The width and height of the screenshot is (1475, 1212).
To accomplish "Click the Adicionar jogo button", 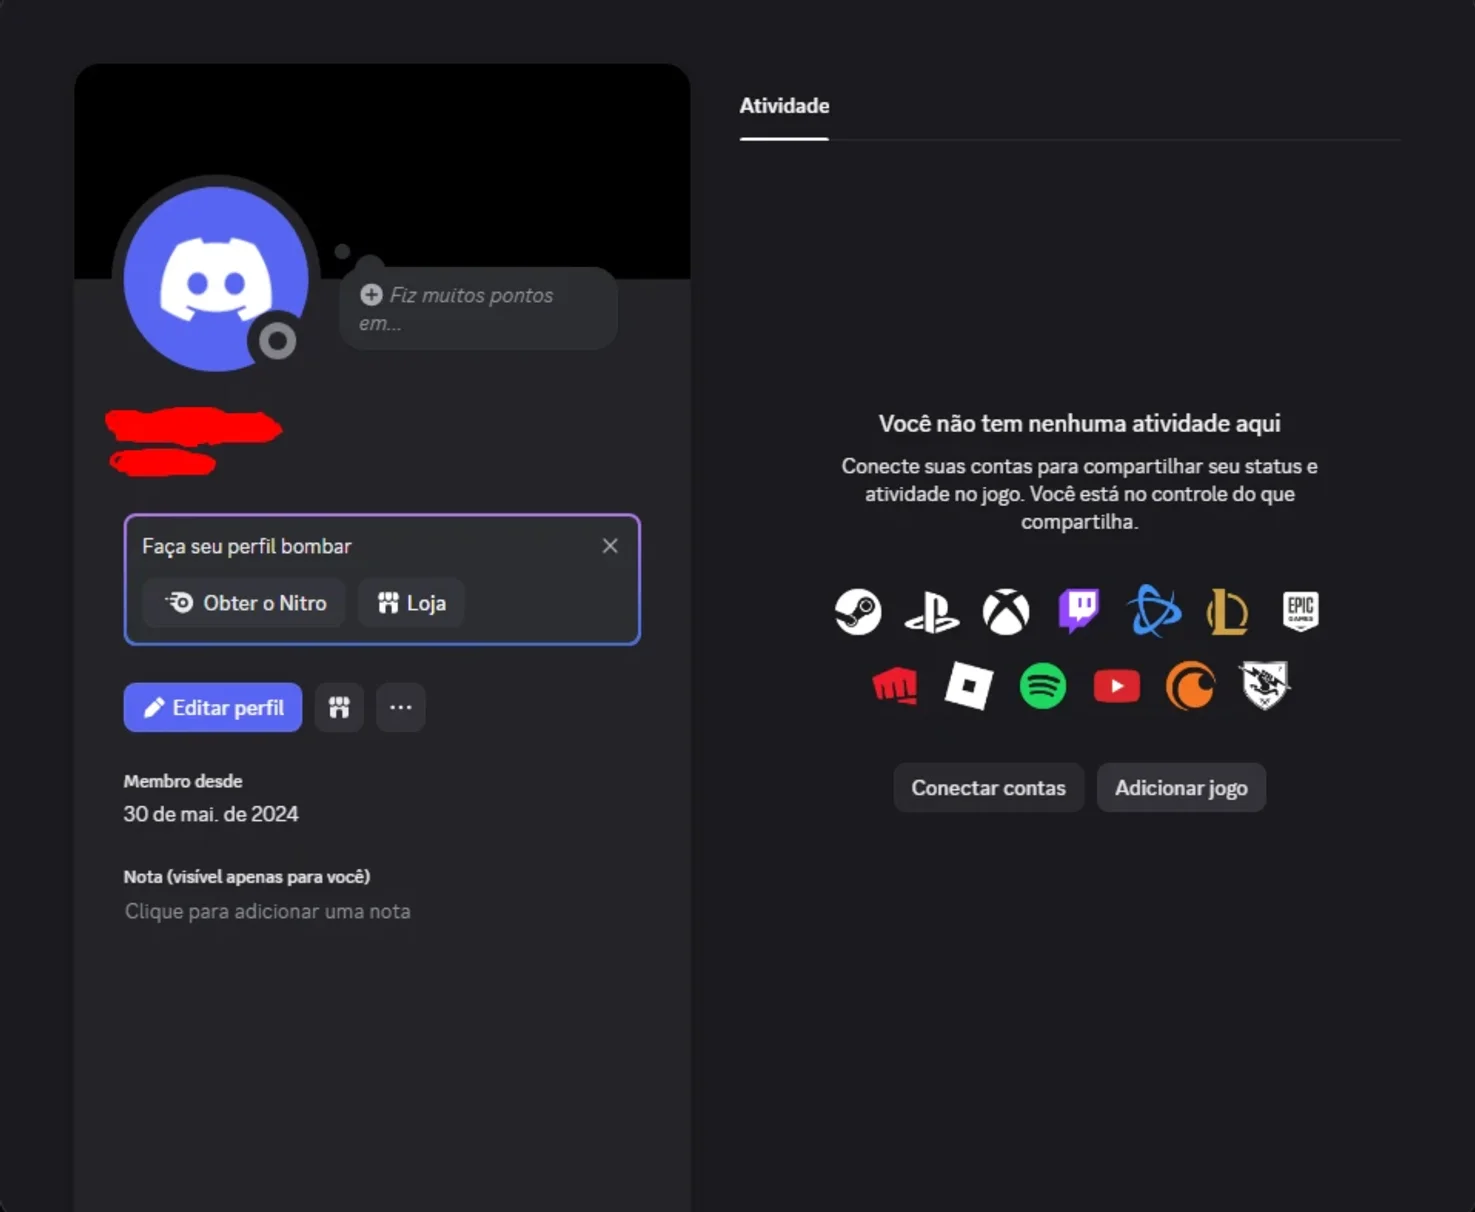I will point(1181,788).
